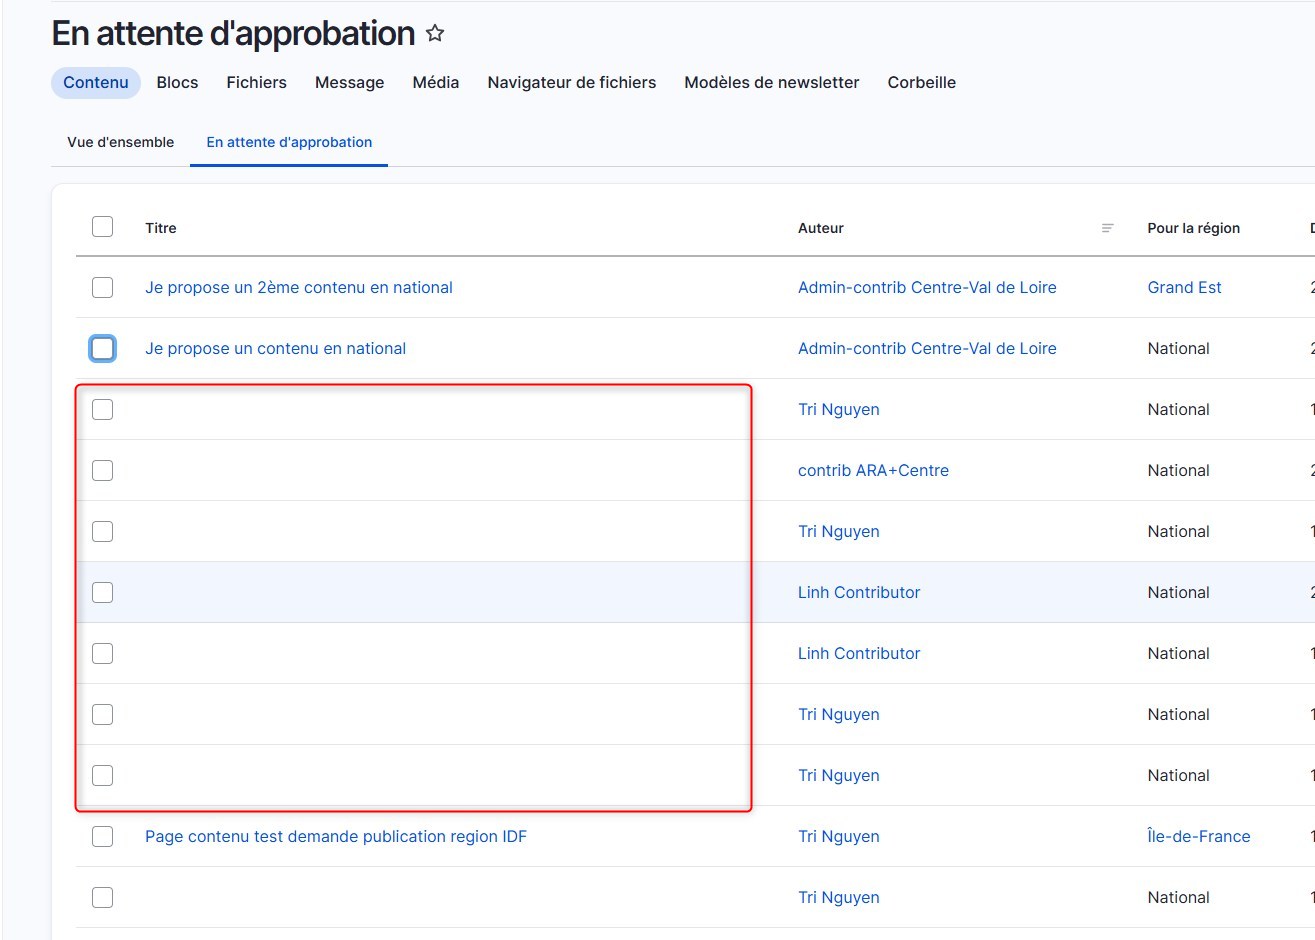The image size is (1315, 940).
Task: Open 'Je propose un 2ème contenu en national' link
Action: tap(298, 288)
